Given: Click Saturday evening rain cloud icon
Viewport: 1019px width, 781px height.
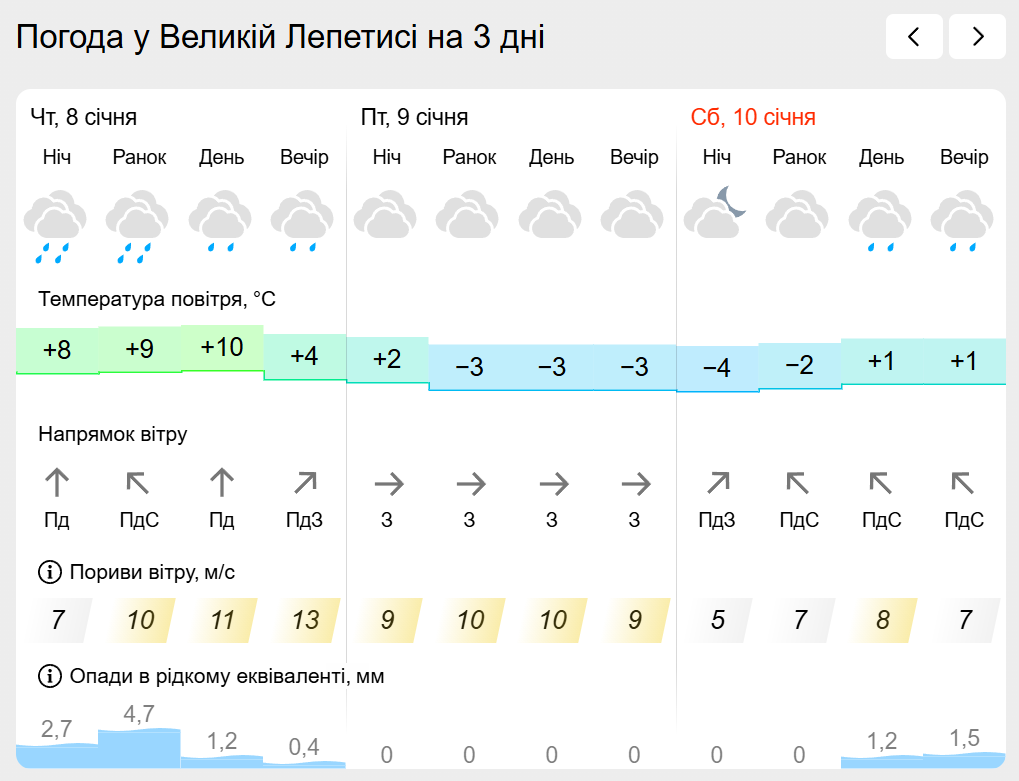Looking at the screenshot, I should click(x=963, y=224).
